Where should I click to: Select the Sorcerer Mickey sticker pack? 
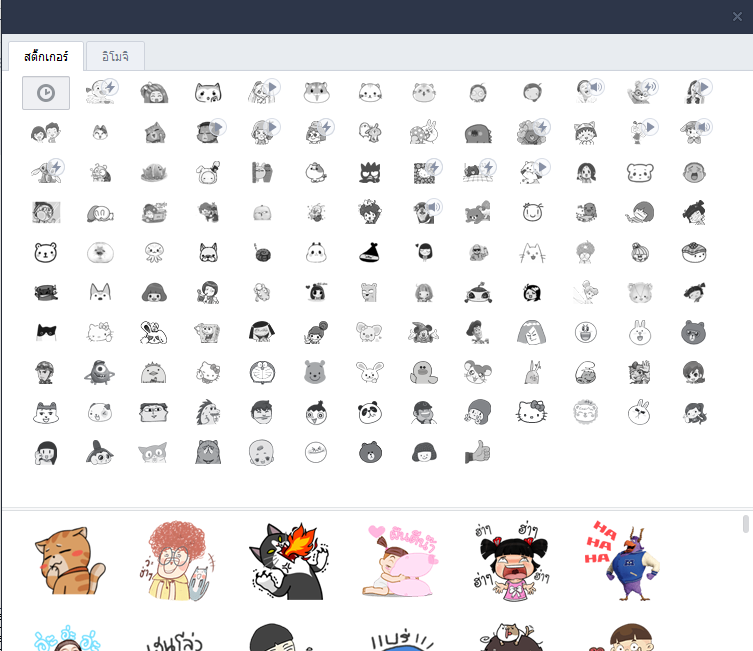(x=424, y=332)
